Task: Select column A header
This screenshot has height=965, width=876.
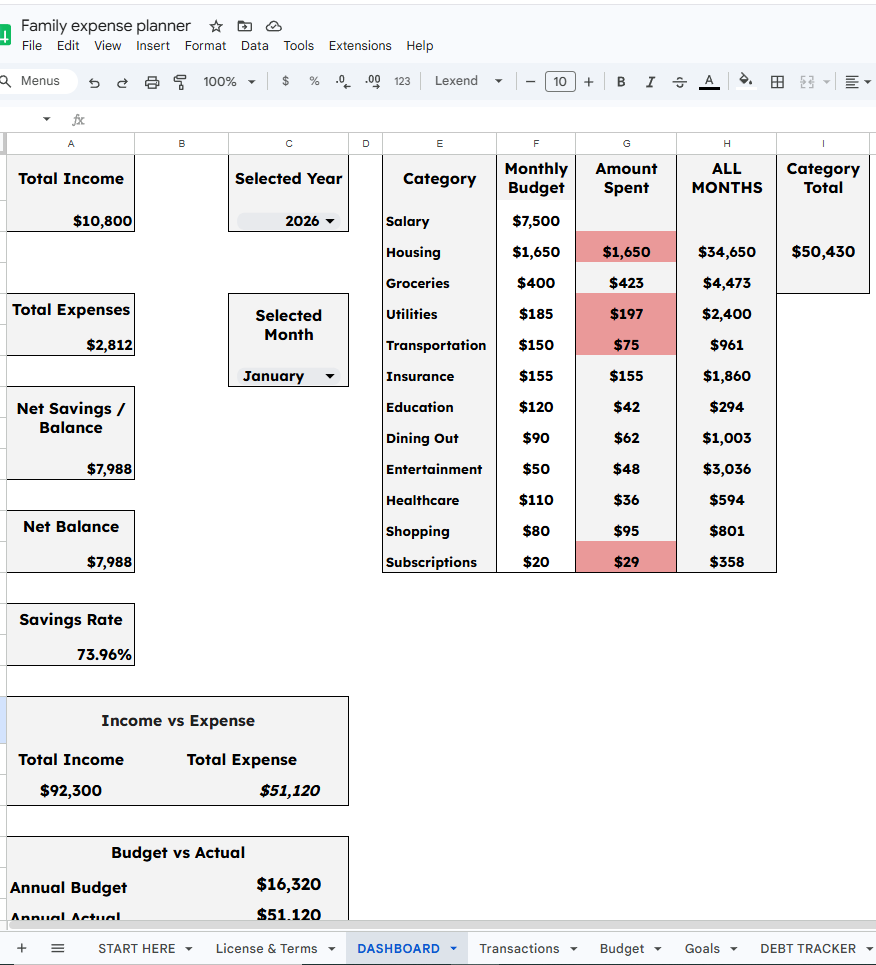Action: [x=71, y=143]
